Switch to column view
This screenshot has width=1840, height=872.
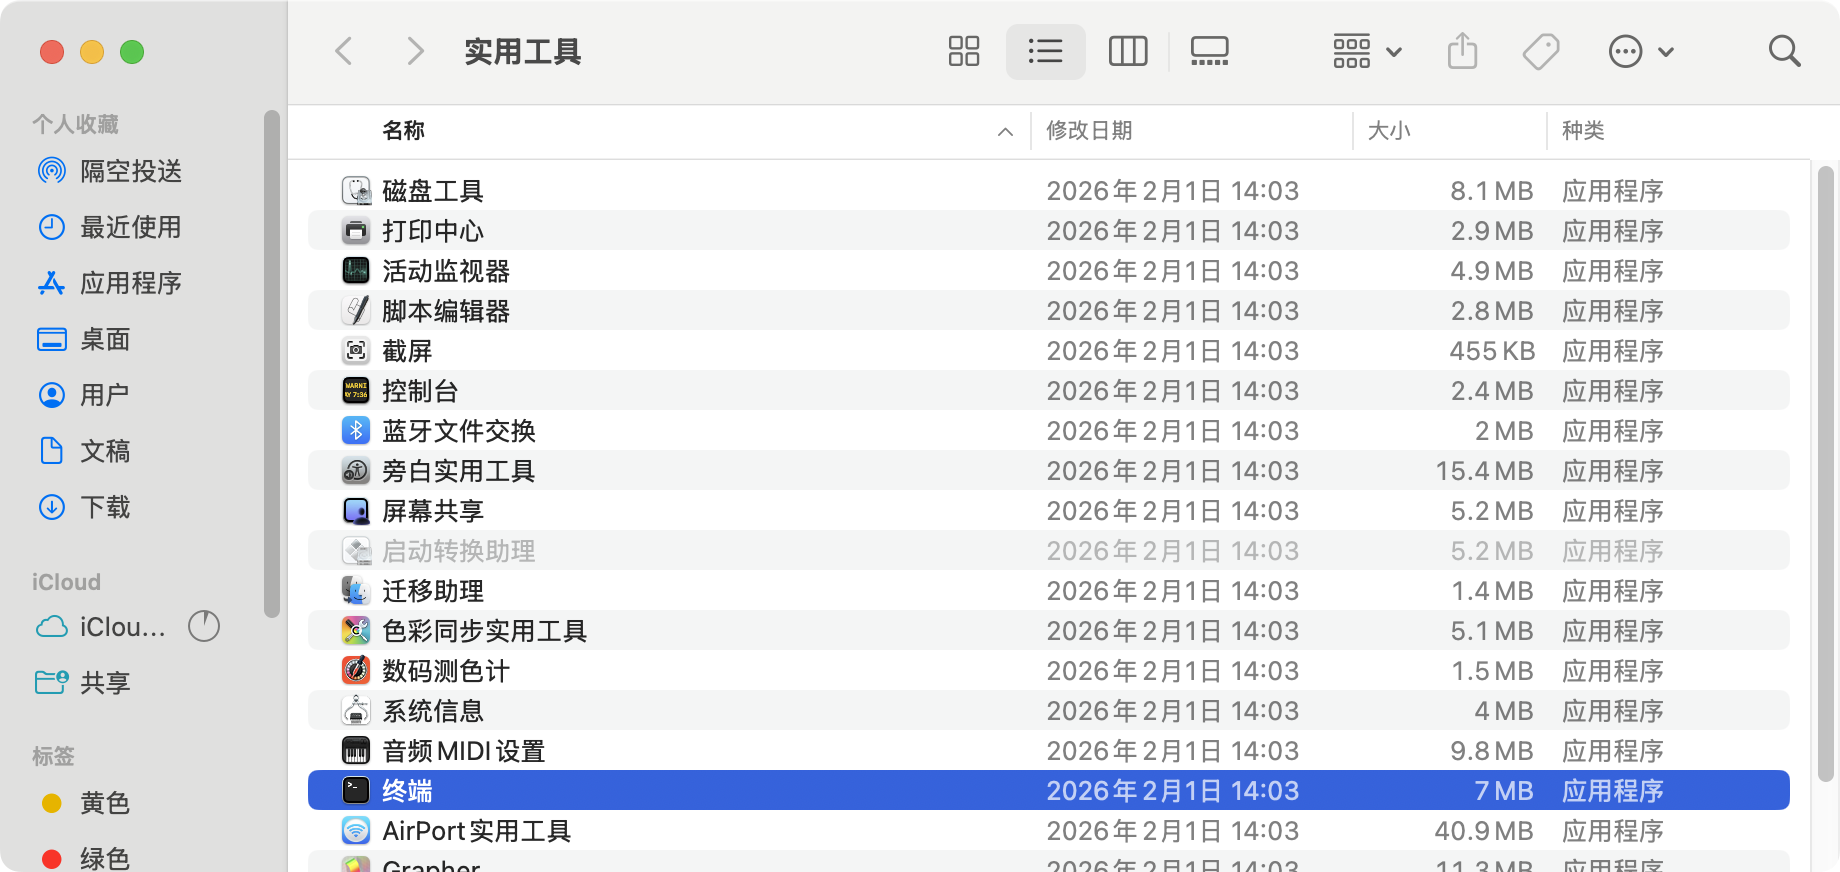[1128, 51]
